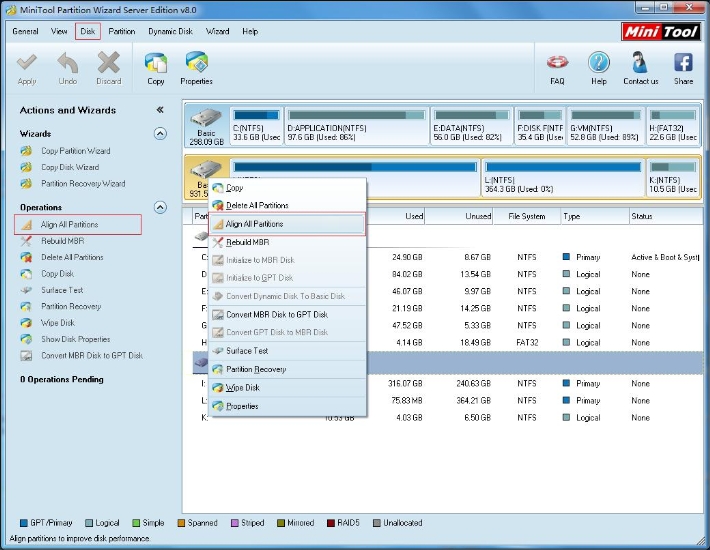Select the D:APPLICATION partition usage bar

(x=356, y=116)
